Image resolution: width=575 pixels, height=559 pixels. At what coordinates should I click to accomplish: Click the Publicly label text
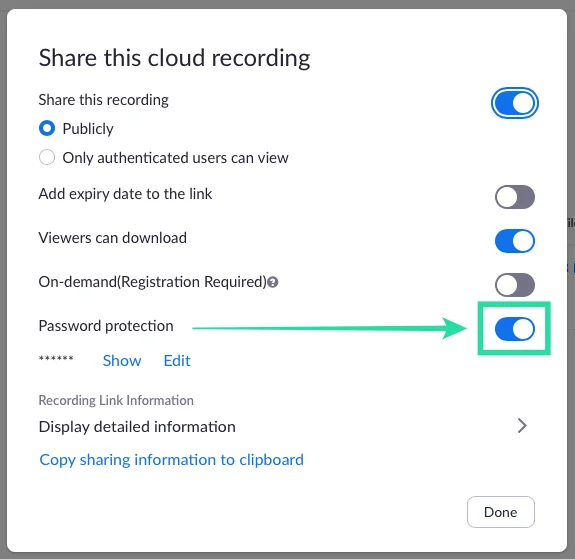[x=88, y=129]
